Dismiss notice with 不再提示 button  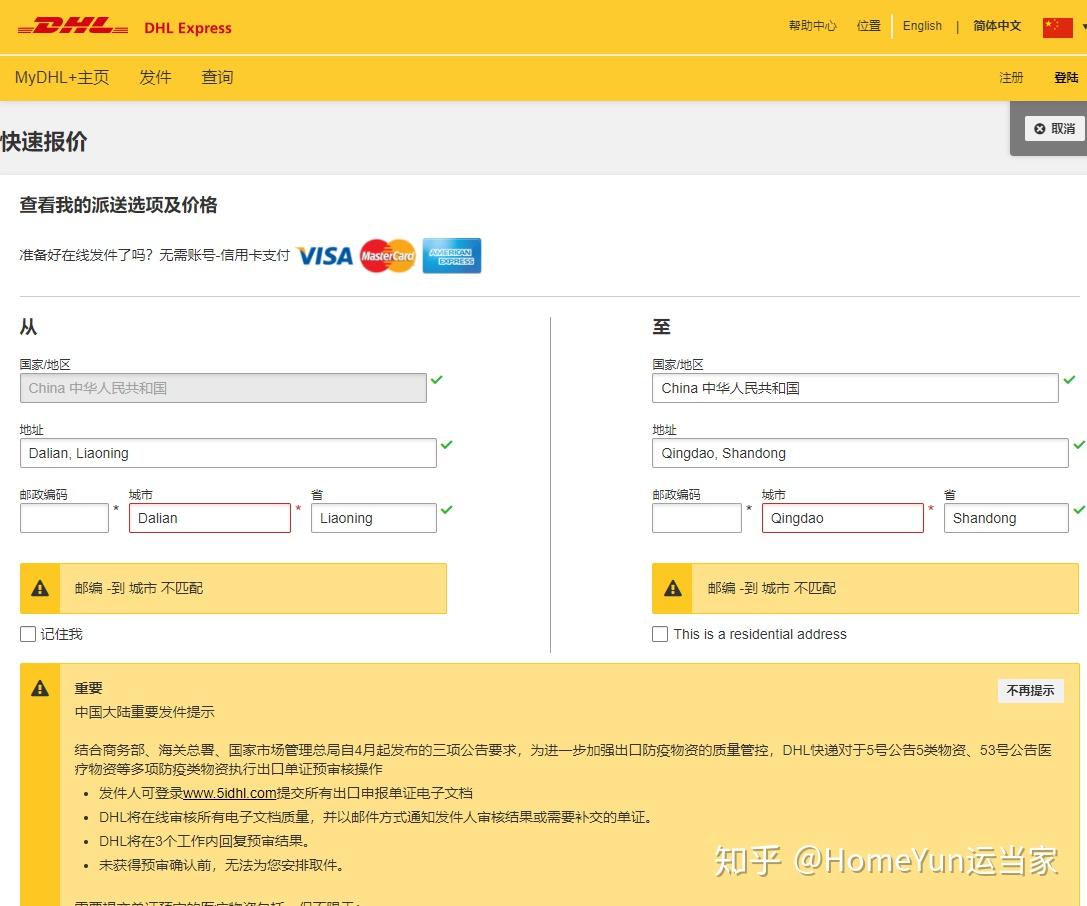pos(1030,690)
